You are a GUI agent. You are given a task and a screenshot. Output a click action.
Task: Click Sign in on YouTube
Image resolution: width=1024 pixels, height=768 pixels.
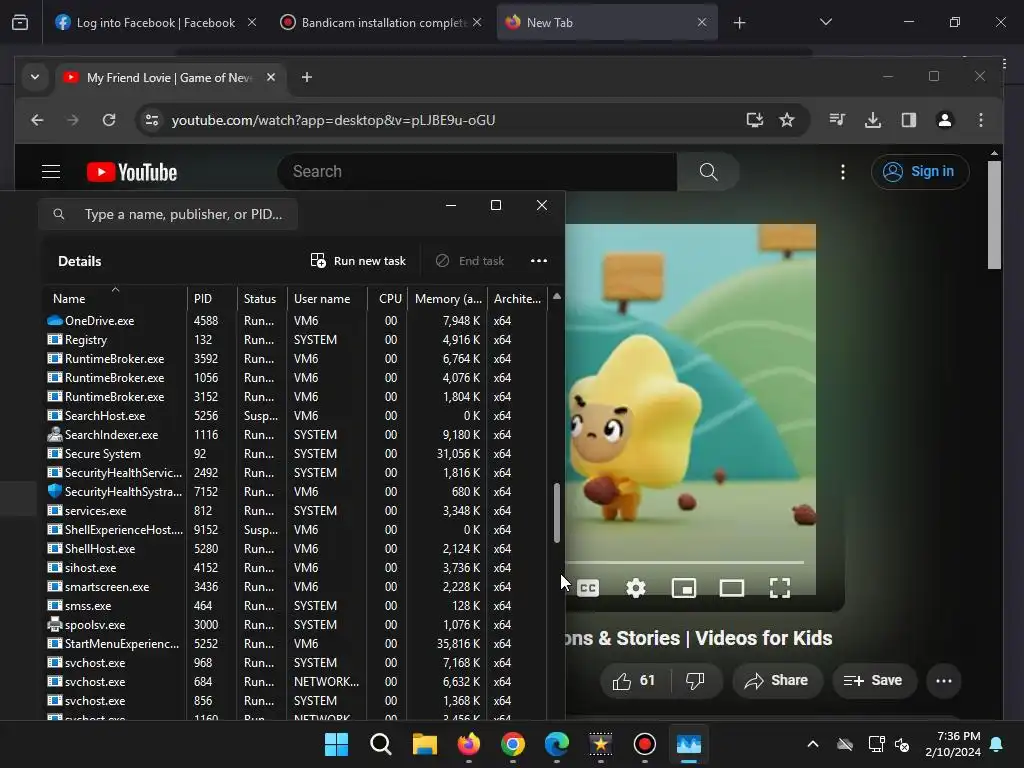[x=920, y=172]
